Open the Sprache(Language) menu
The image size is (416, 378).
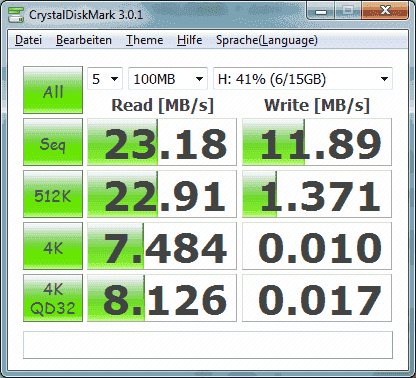coord(267,40)
